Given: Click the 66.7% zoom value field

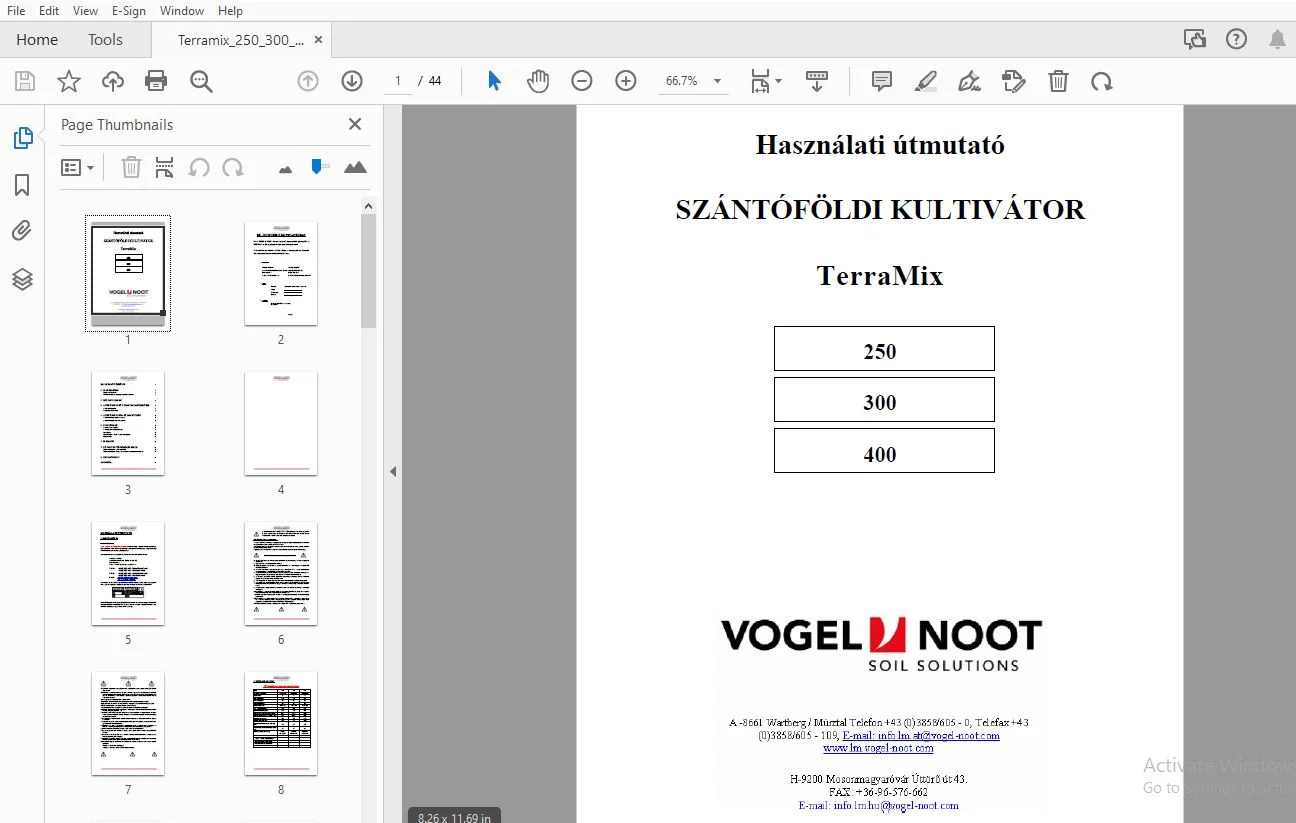Looking at the screenshot, I should (x=682, y=81).
